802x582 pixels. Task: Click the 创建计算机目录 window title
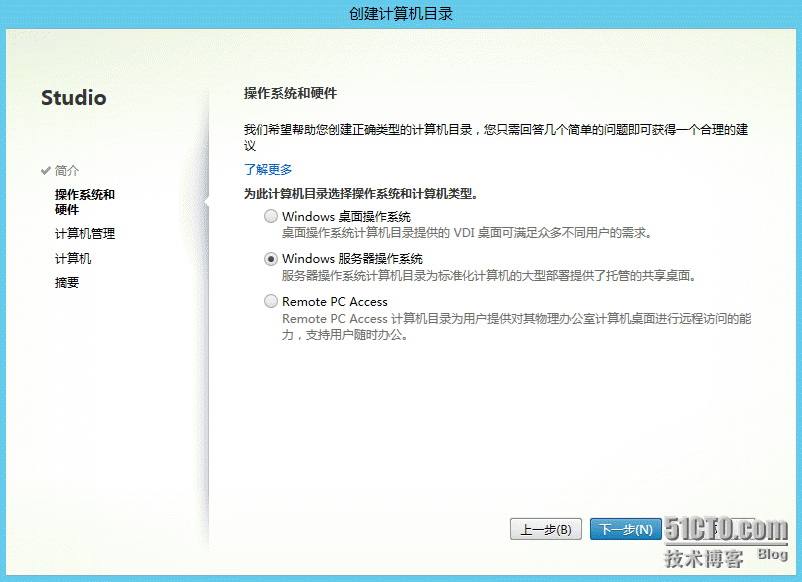pyautogui.click(x=401, y=14)
